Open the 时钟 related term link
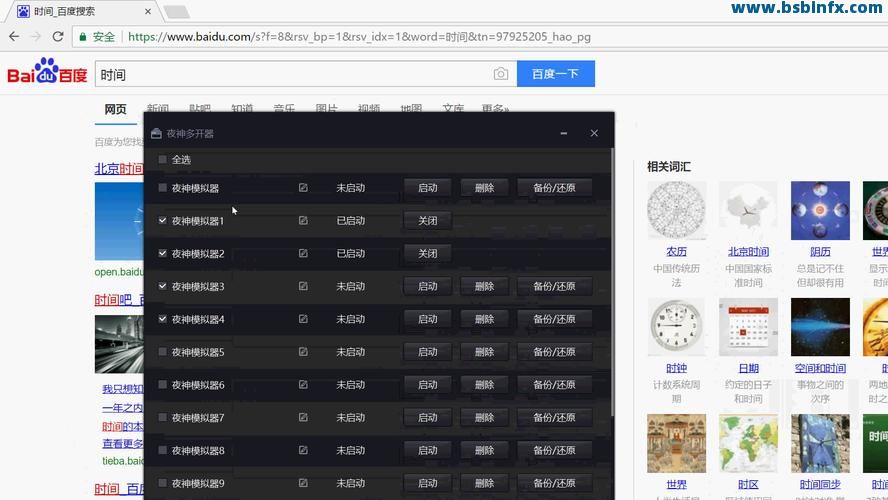 (676, 368)
